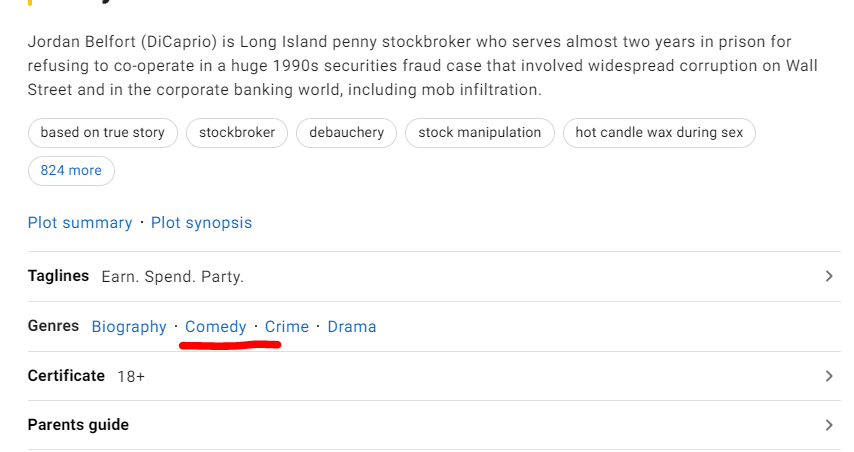Open the Plot summary link

[80, 223]
